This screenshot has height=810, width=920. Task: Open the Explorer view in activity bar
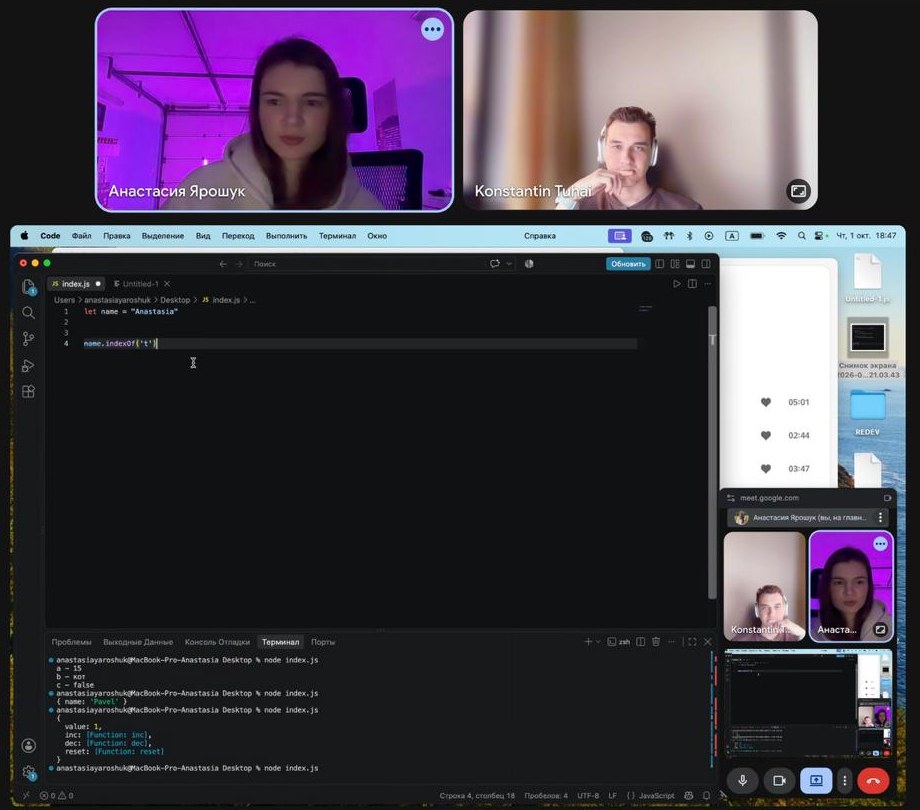(x=28, y=287)
